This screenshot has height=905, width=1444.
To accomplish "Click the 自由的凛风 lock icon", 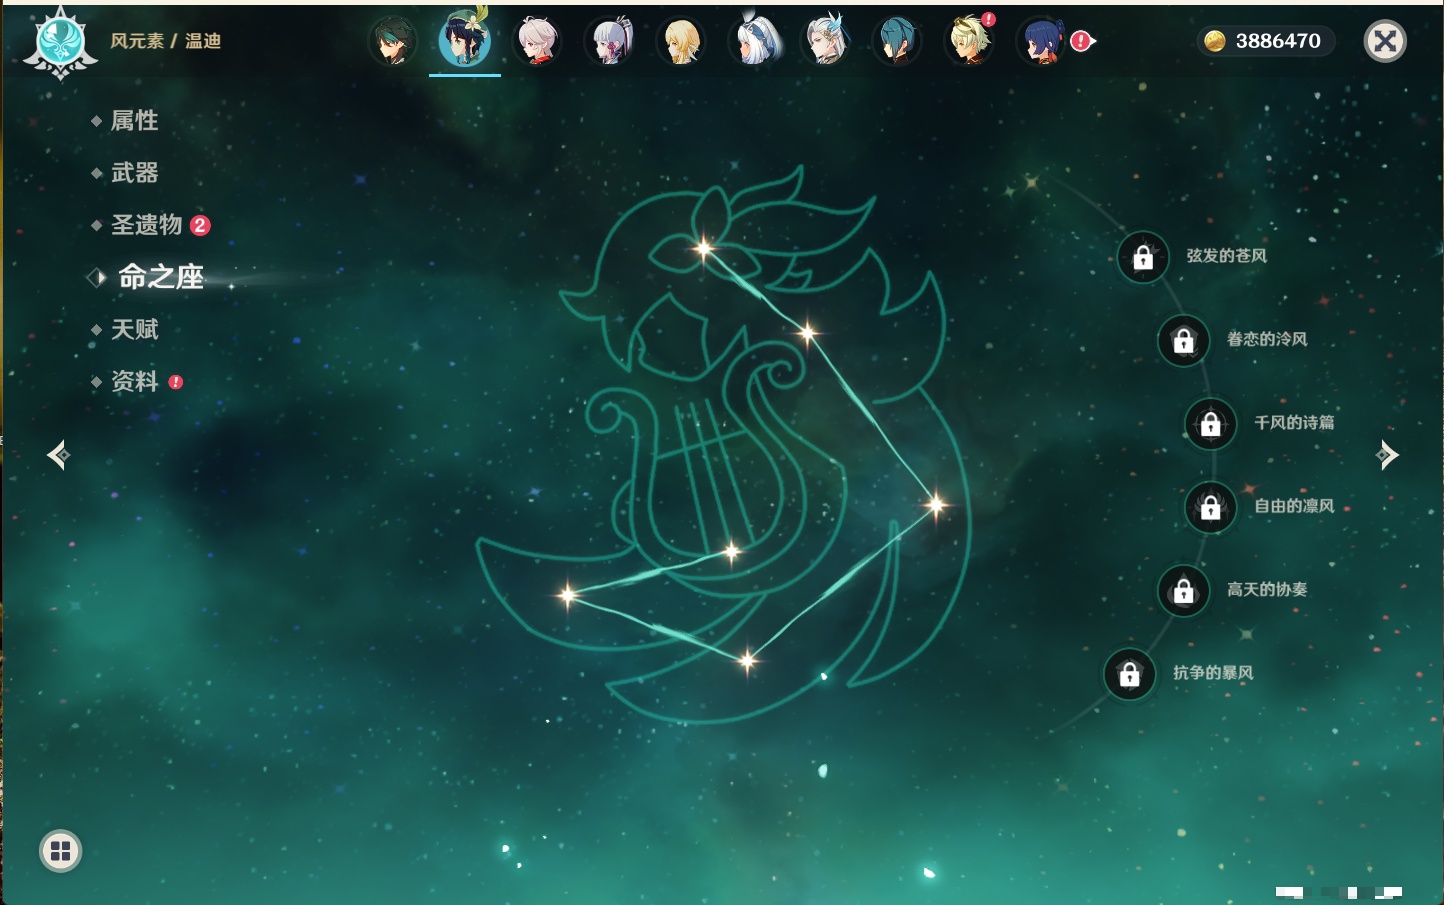I will (x=1210, y=507).
